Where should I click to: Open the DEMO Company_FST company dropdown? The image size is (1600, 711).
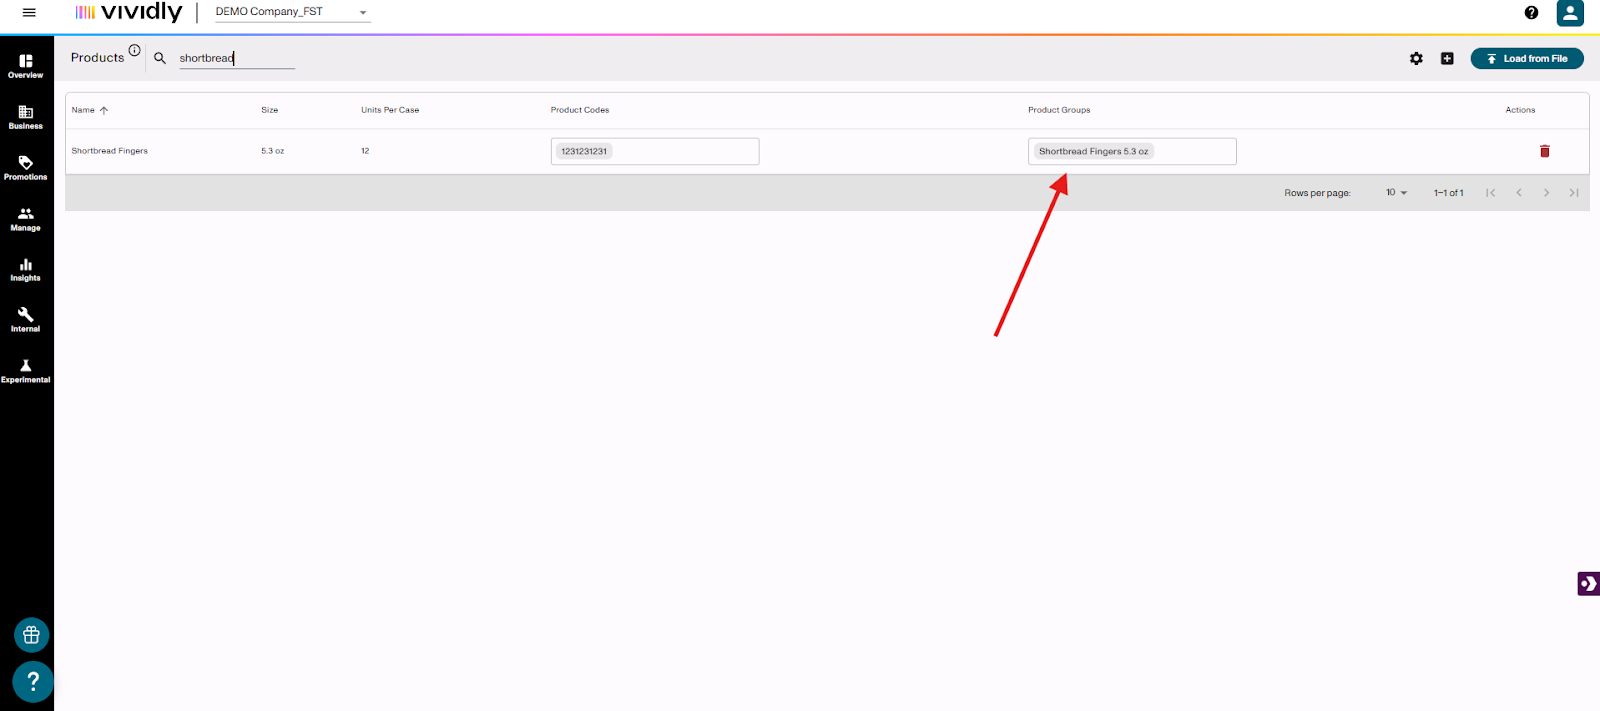pyautogui.click(x=292, y=13)
